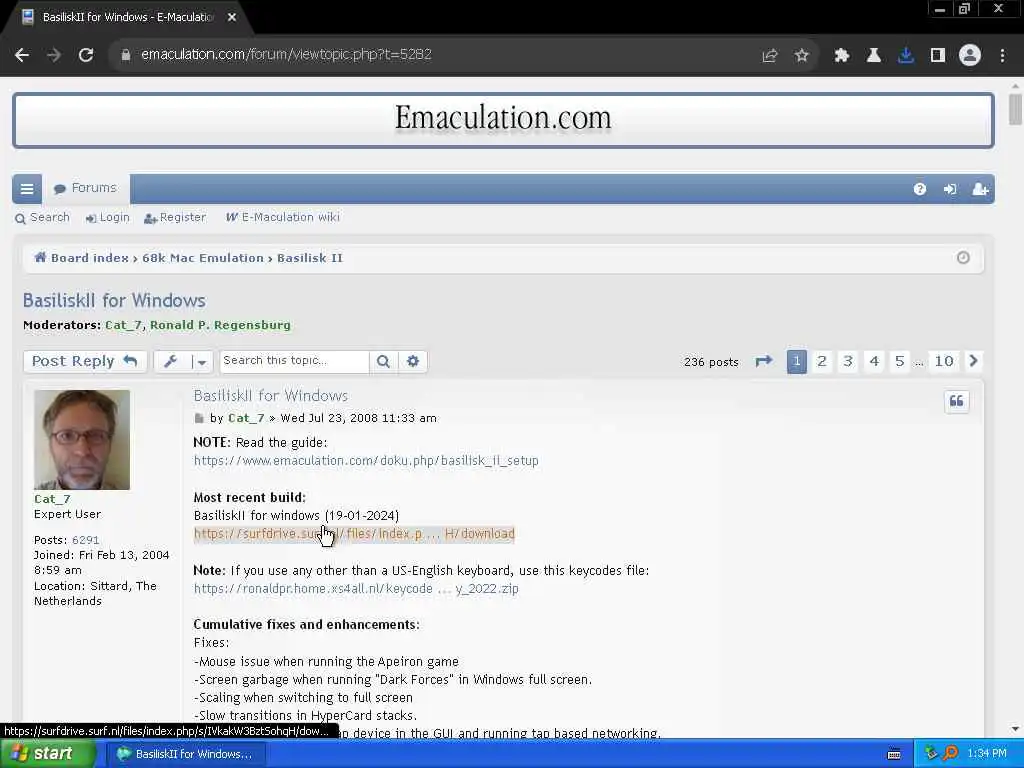Image resolution: width=1024 pixels, height=768 pixels.
Task: Click the jump-to-page arrow icon
Action: tap(764, 361)
